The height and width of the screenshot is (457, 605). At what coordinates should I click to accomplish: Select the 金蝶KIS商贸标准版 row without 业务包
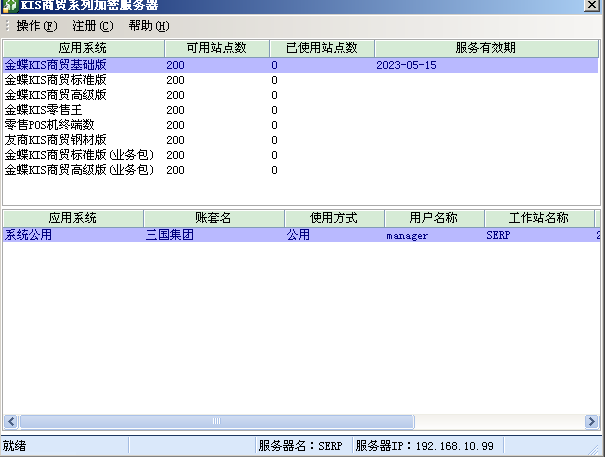301,80
